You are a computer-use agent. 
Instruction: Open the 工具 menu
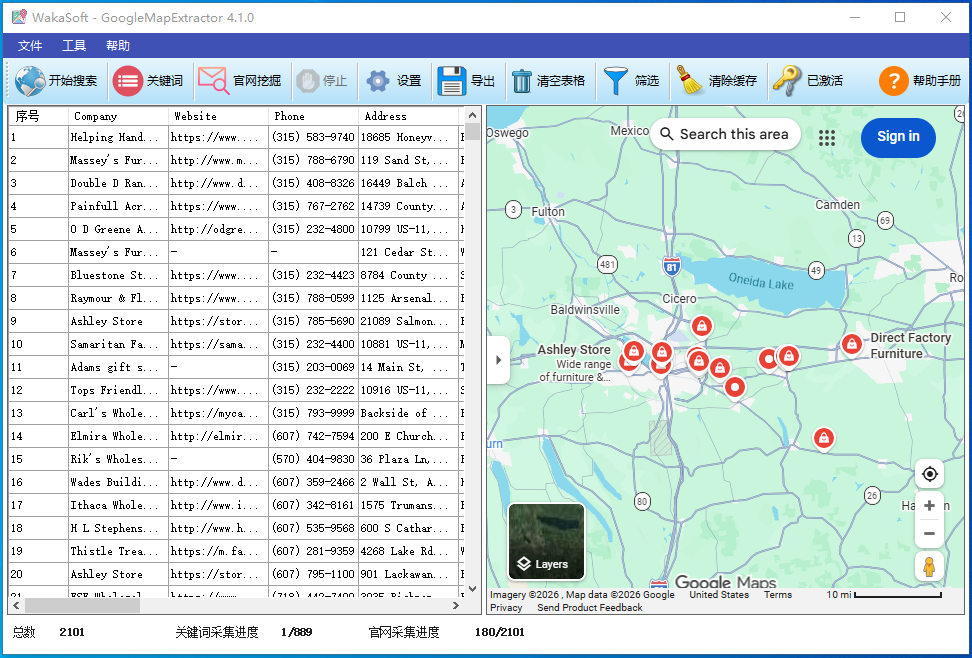click(x=74, y=46)
